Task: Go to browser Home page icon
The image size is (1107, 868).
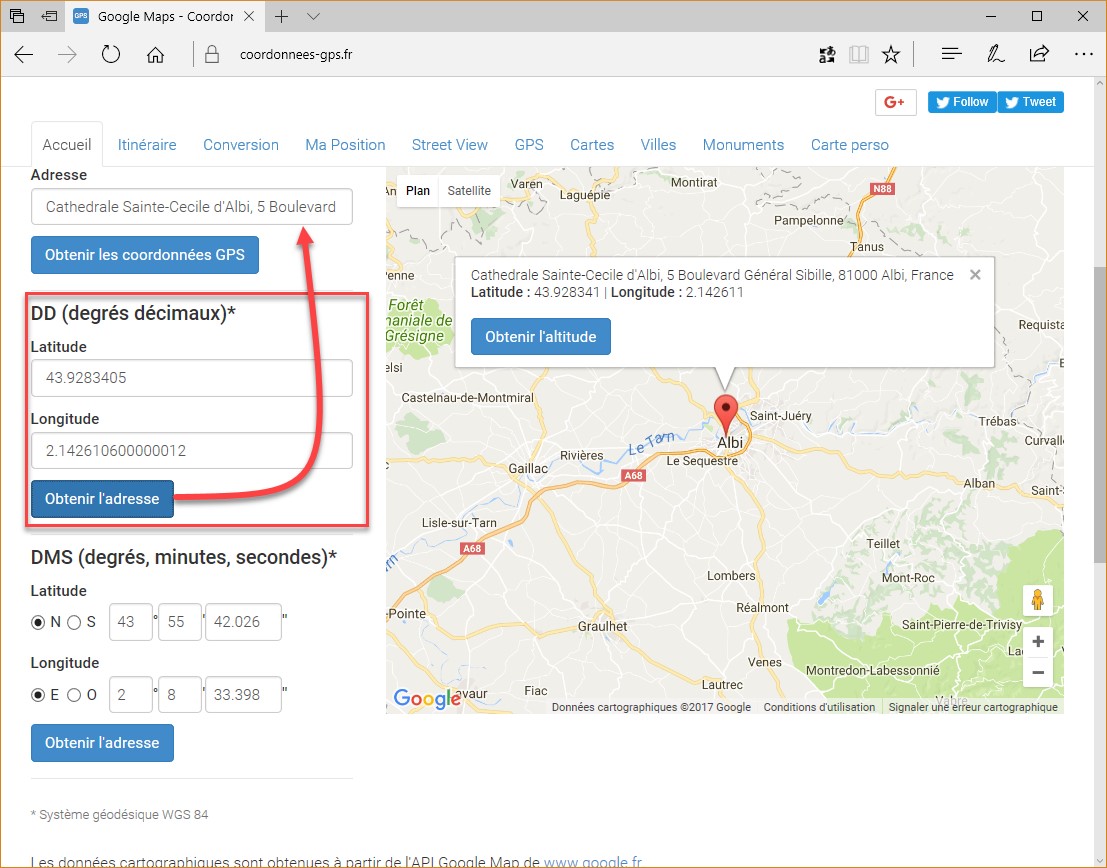Action: click(155, 55)
